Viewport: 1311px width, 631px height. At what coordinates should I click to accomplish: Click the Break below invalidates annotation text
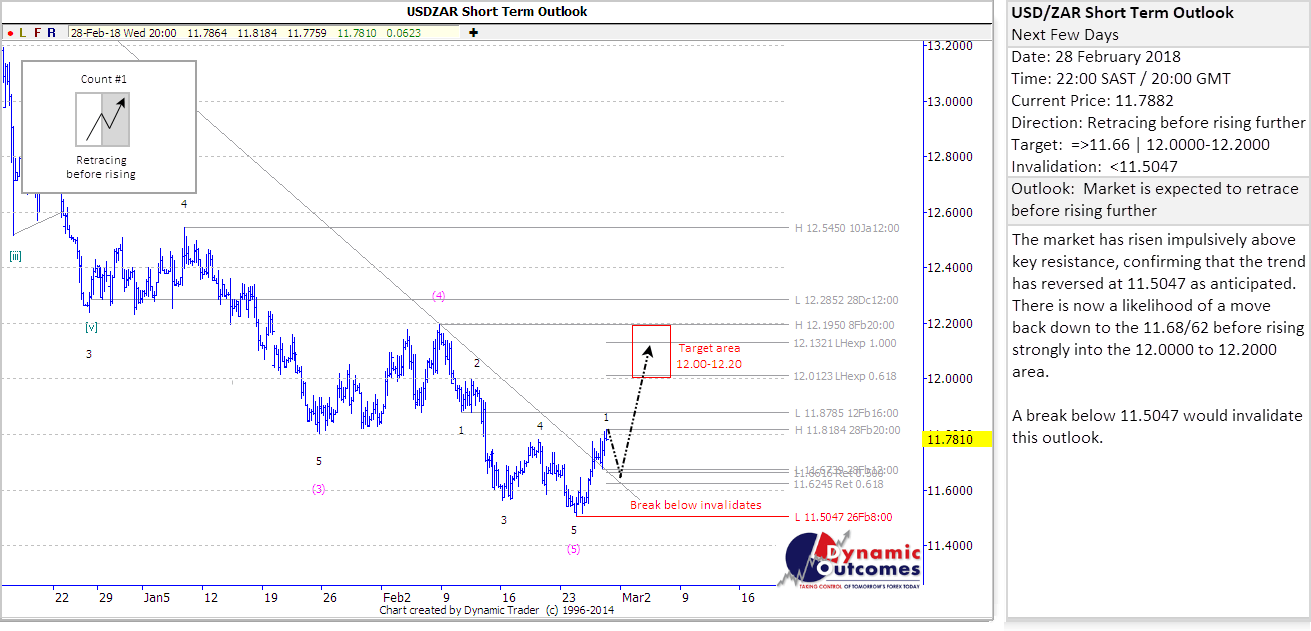point(696,505)
